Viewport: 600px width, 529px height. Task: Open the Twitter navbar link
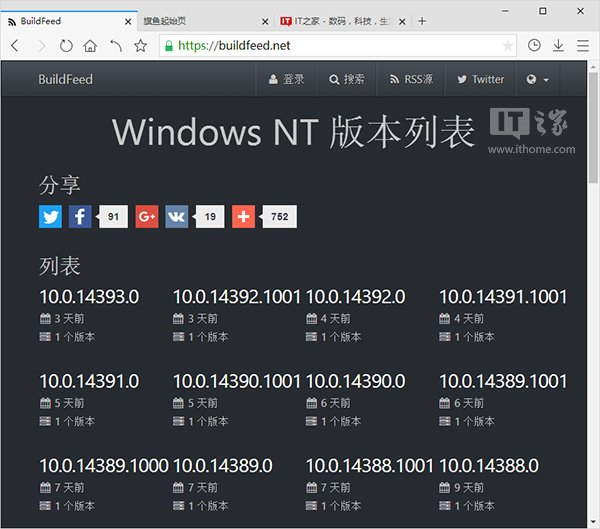(x=480, y=79)
